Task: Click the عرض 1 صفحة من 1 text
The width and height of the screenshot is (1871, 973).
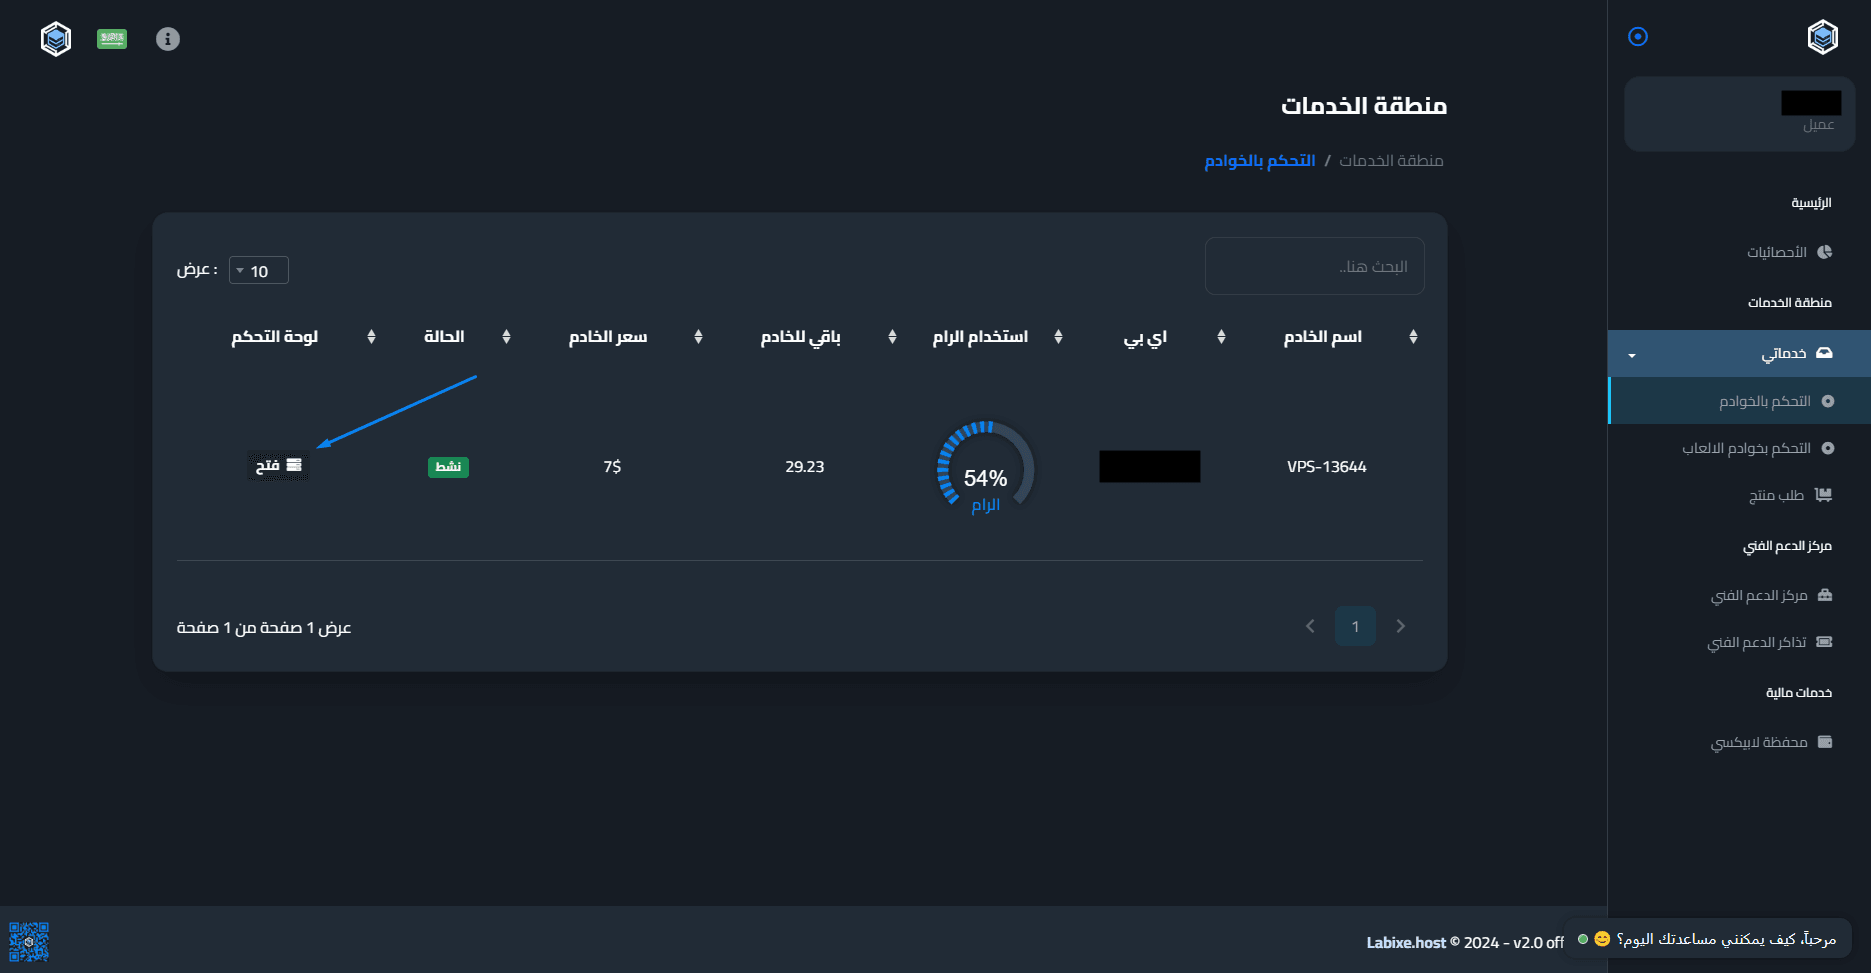Action: click(264, 628)
